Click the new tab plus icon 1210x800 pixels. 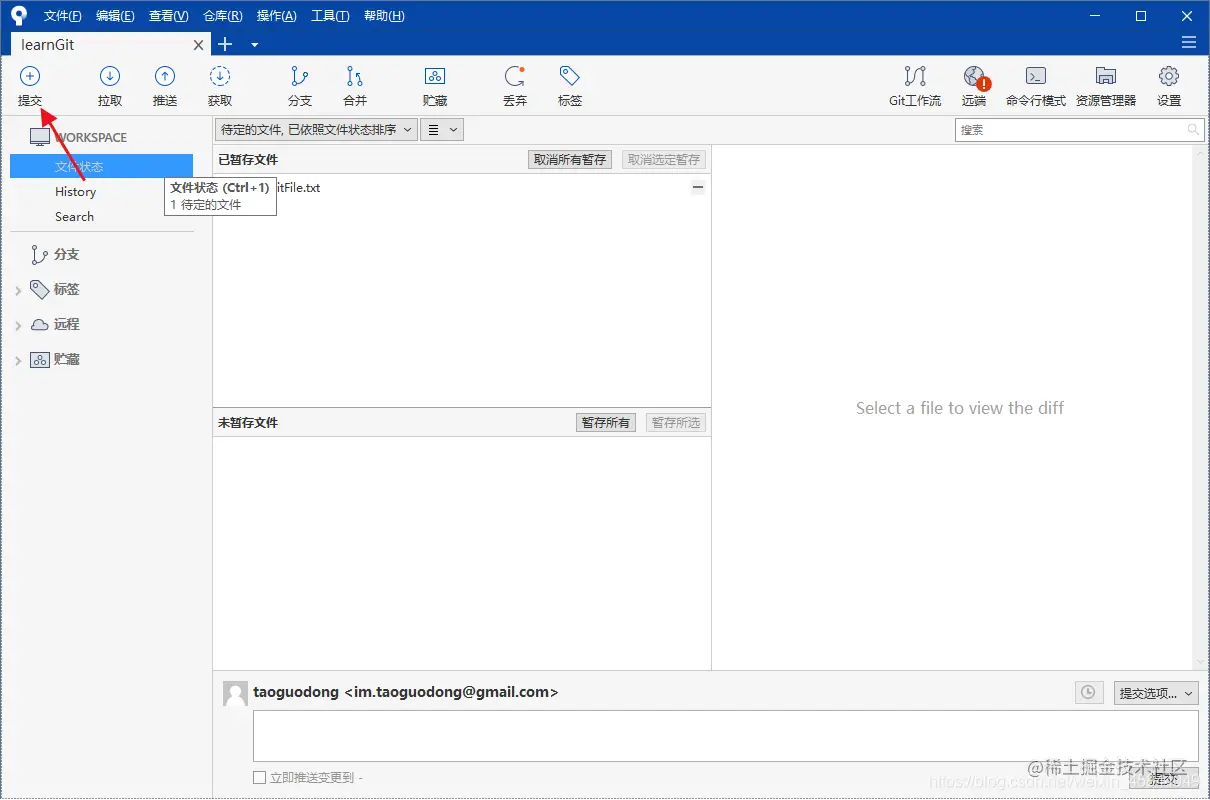tap(225, 44)
